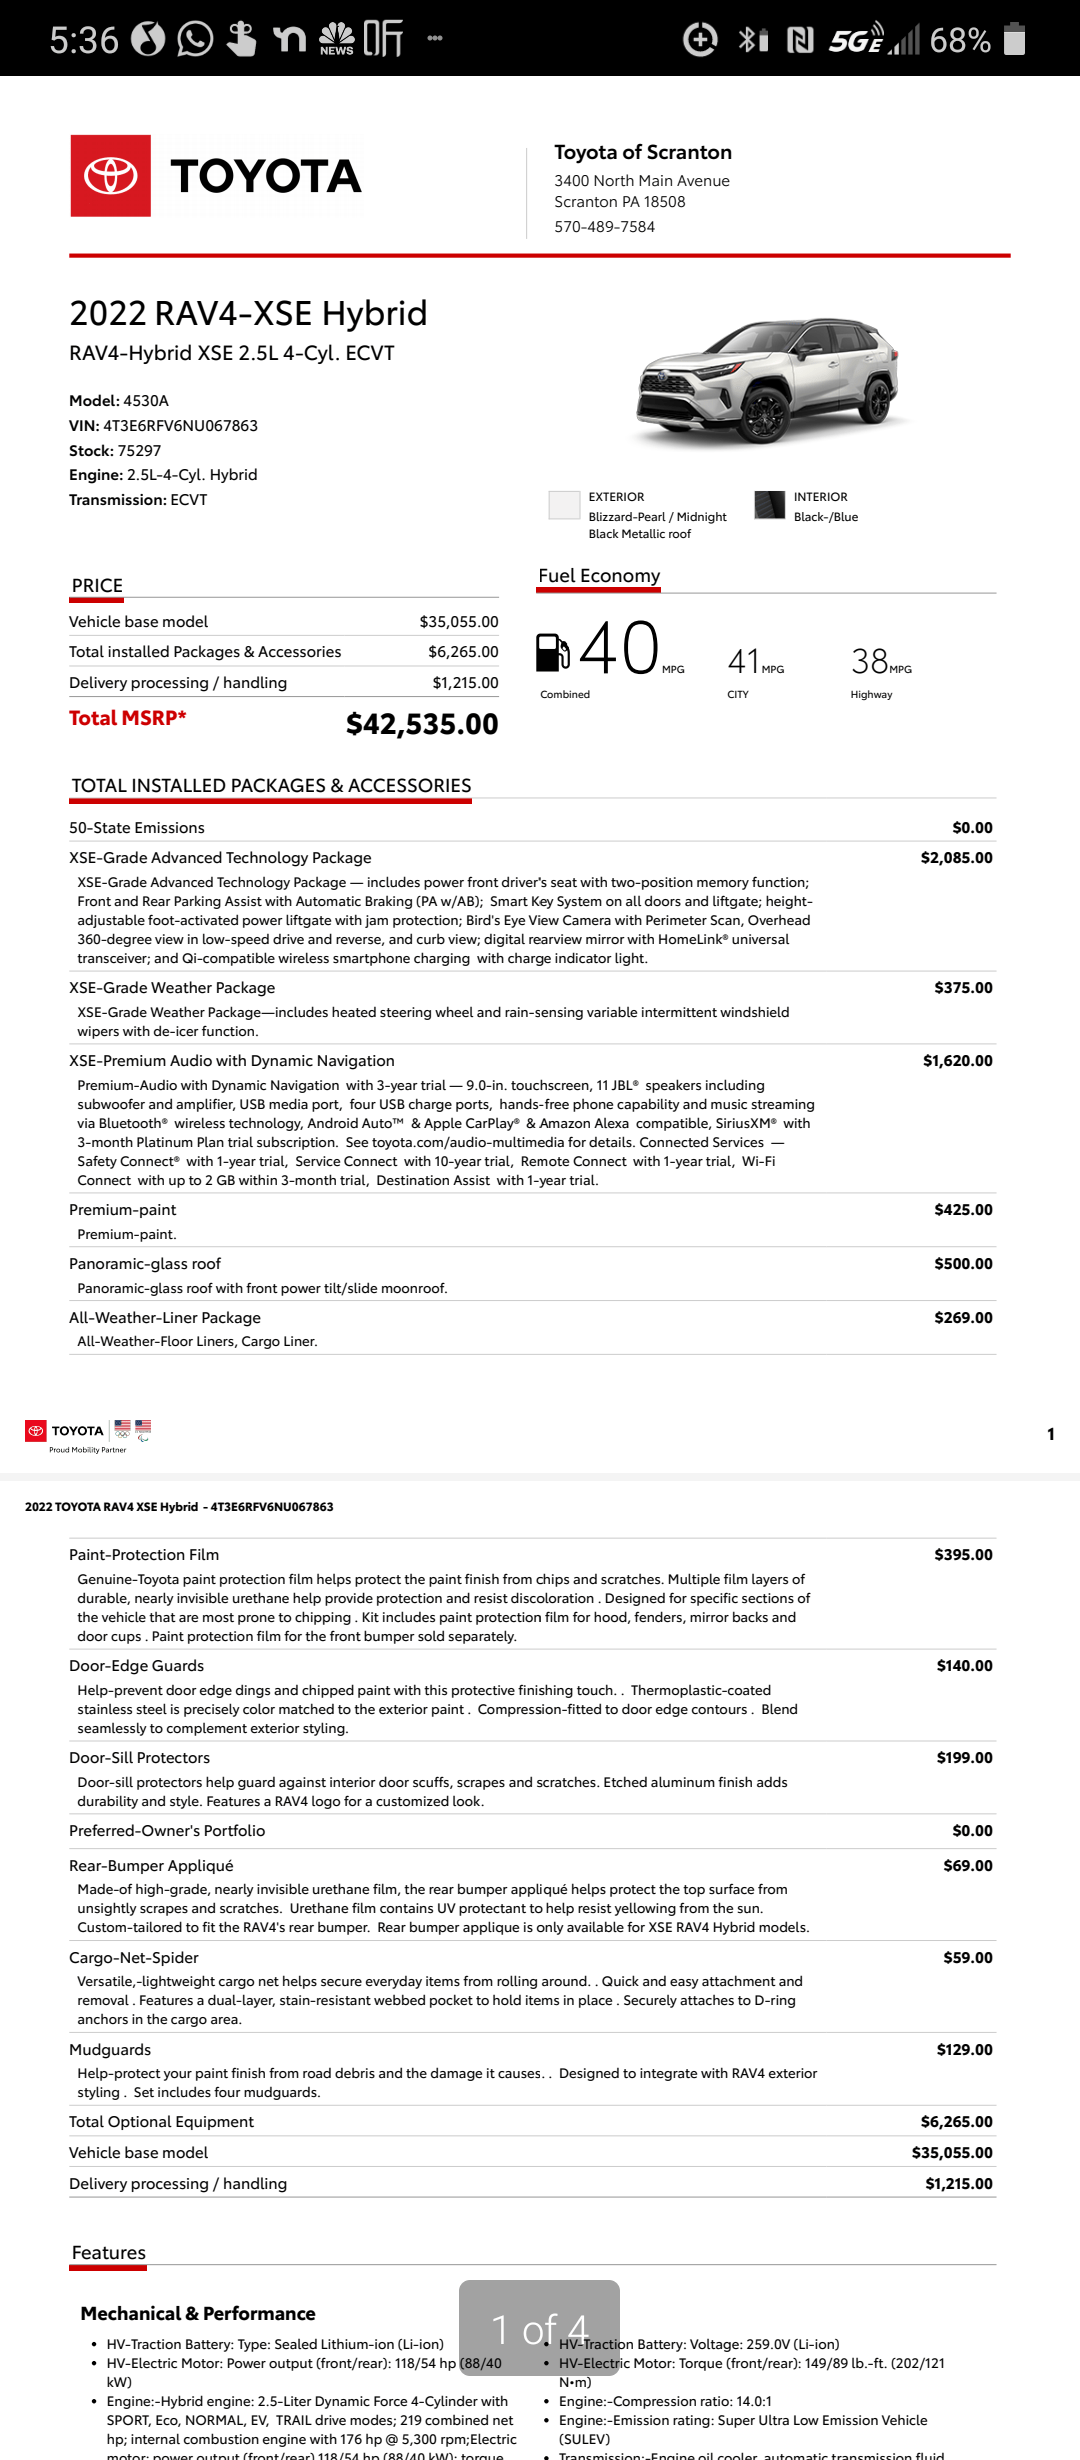
Task: Tap the Toyota Proud Mobility Partner footer logo
Action: coord(88,1435)
